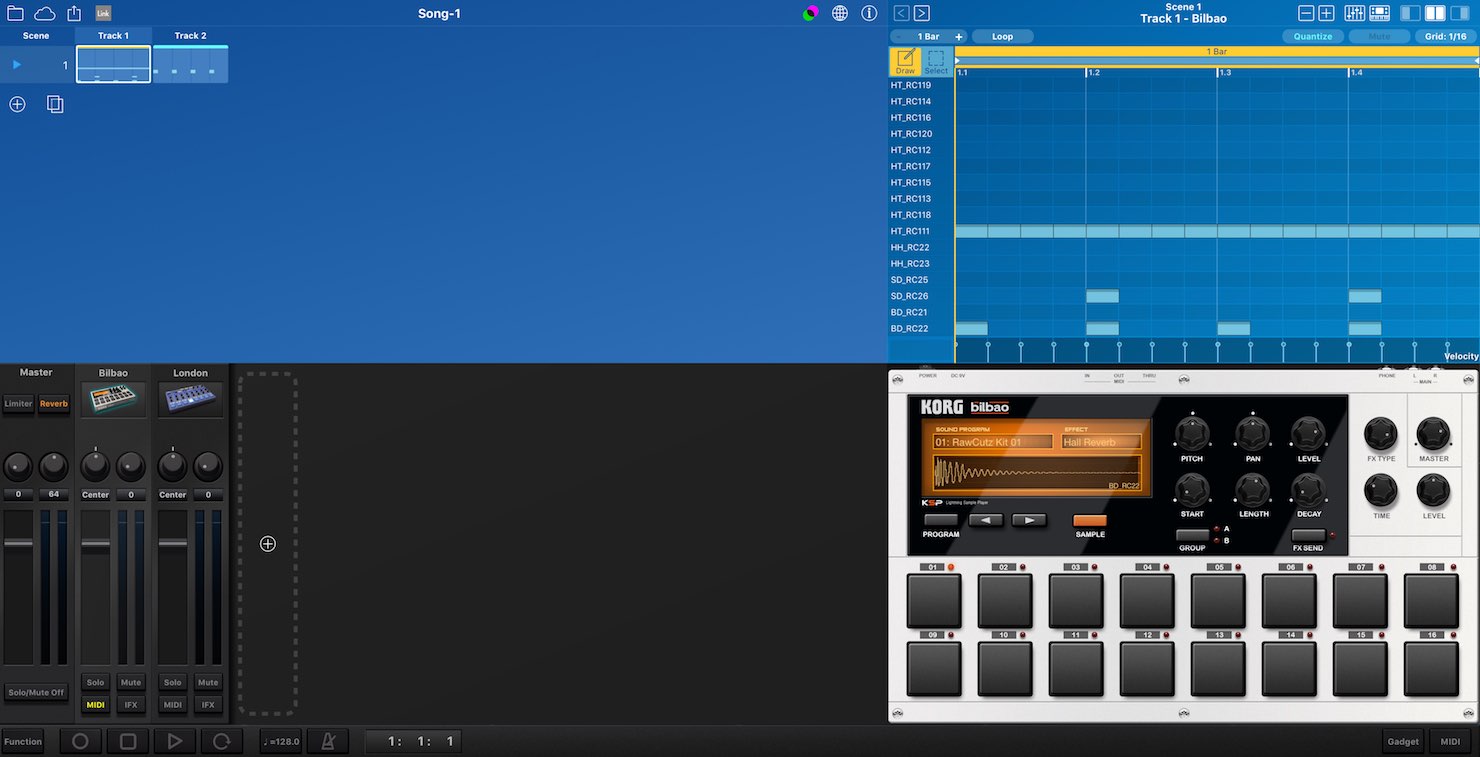Go to next track with right arrow

coord(922,13)
